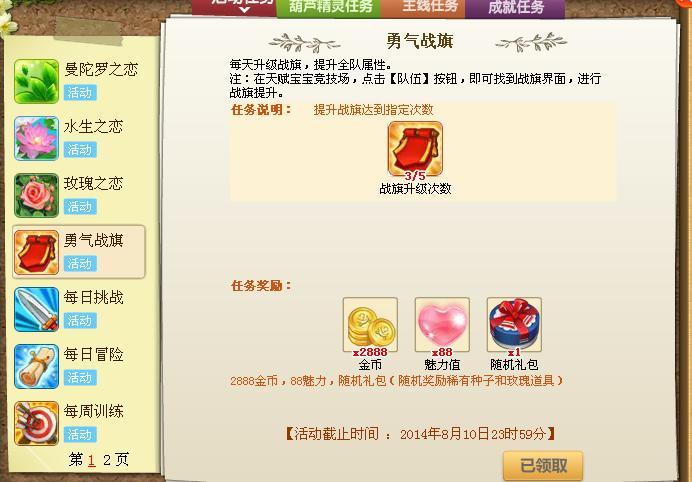Select the 曼陀罗之恋 green leaf icon

point(36,82)
